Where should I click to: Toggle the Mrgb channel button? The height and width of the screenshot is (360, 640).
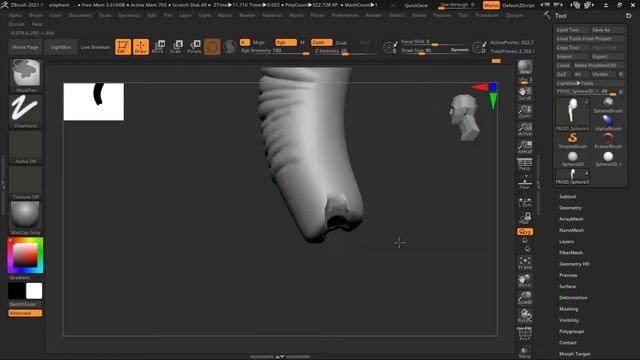[x=258, y=42]
